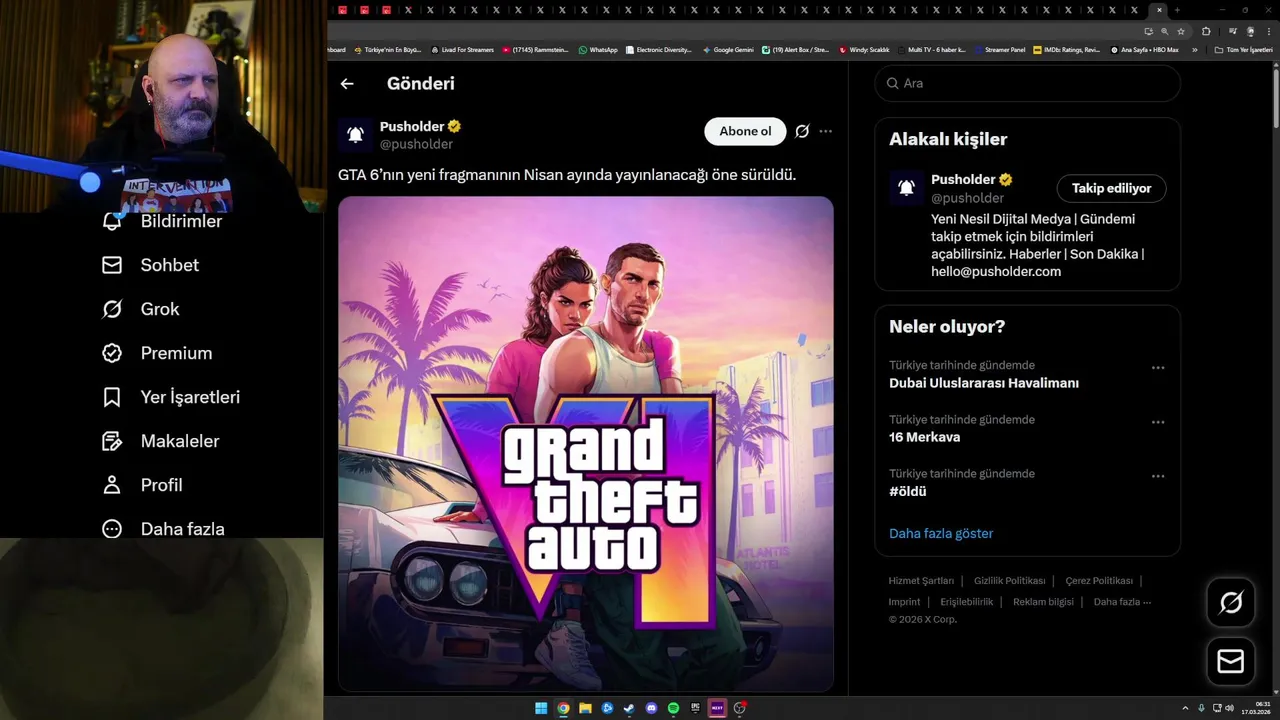Open the Windy Sıcaklık bookmark
The height and width of the screenshot is (720, 1280).
(x=865, y=49)
